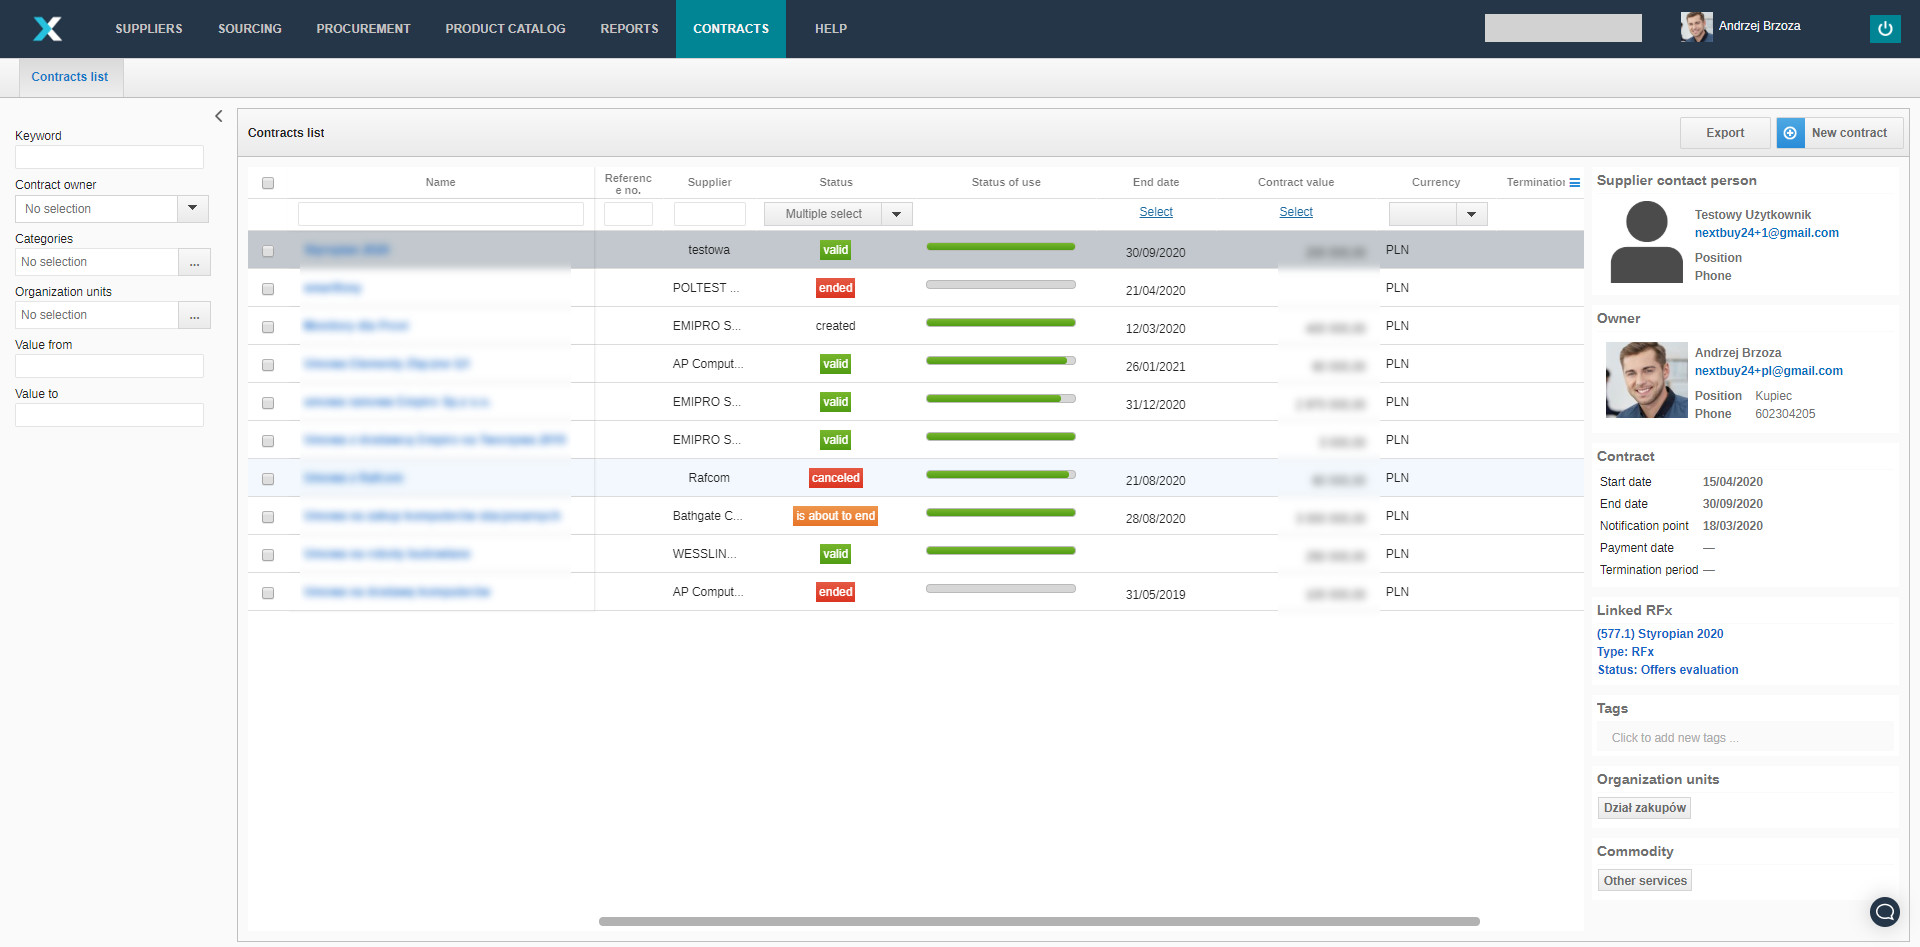Open the Currency filter dropdown
This screenshot has width=1920, height=947.
point(1438,214)
